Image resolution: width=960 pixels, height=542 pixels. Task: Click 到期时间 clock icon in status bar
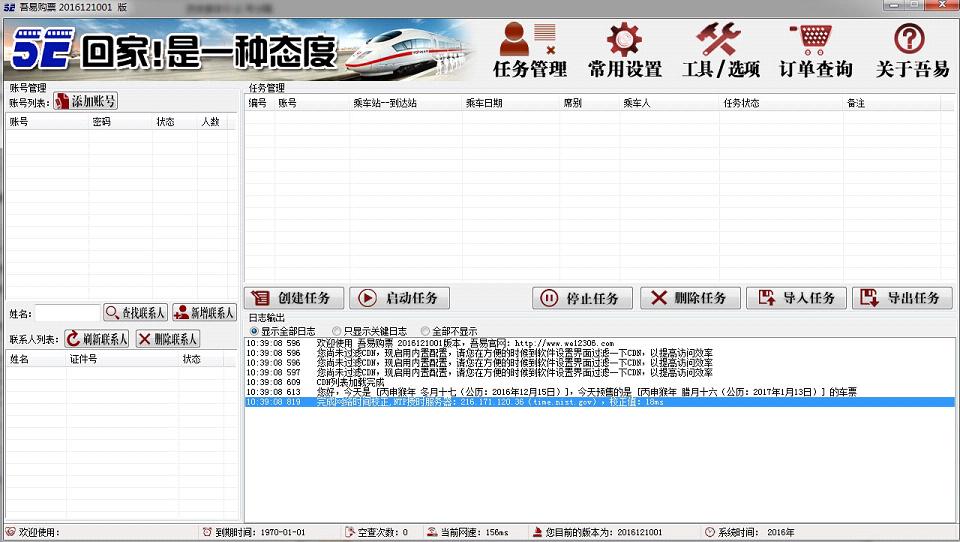coord(208,532)
